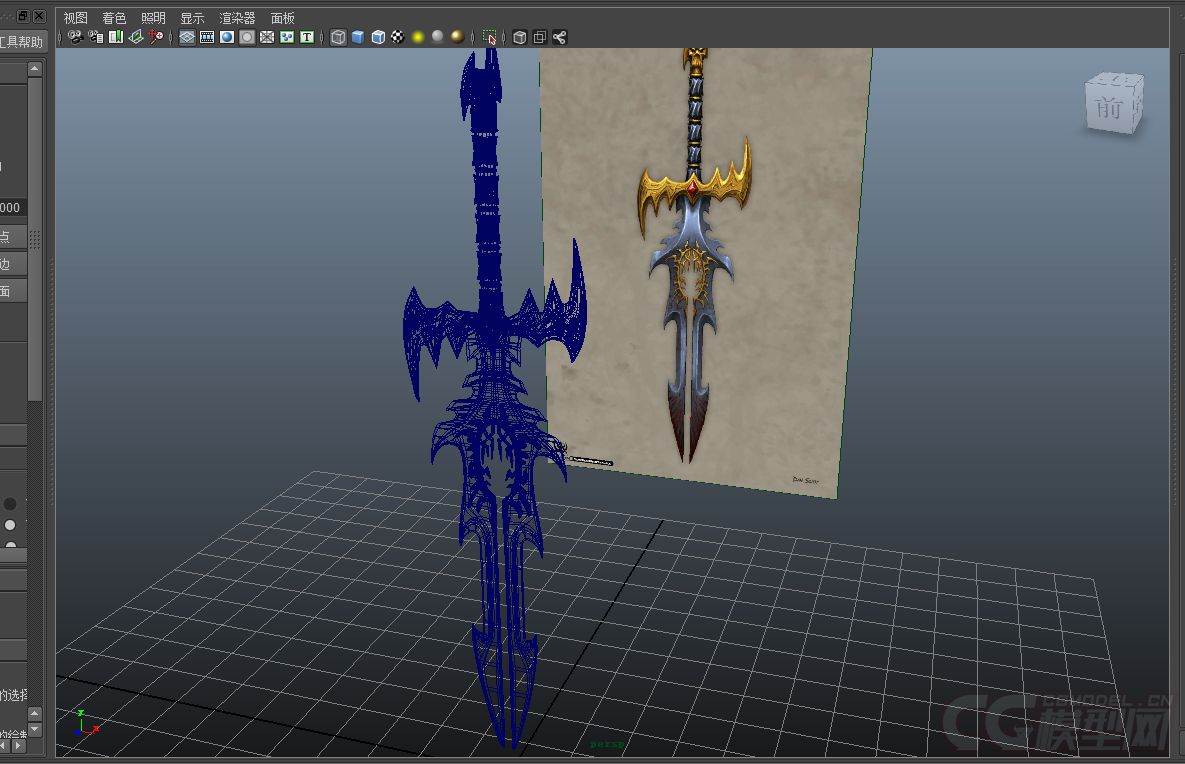The image size is (1185, 764).
Task: Click the bookmarks icon in toolbar
Action: tap(115, 37)
